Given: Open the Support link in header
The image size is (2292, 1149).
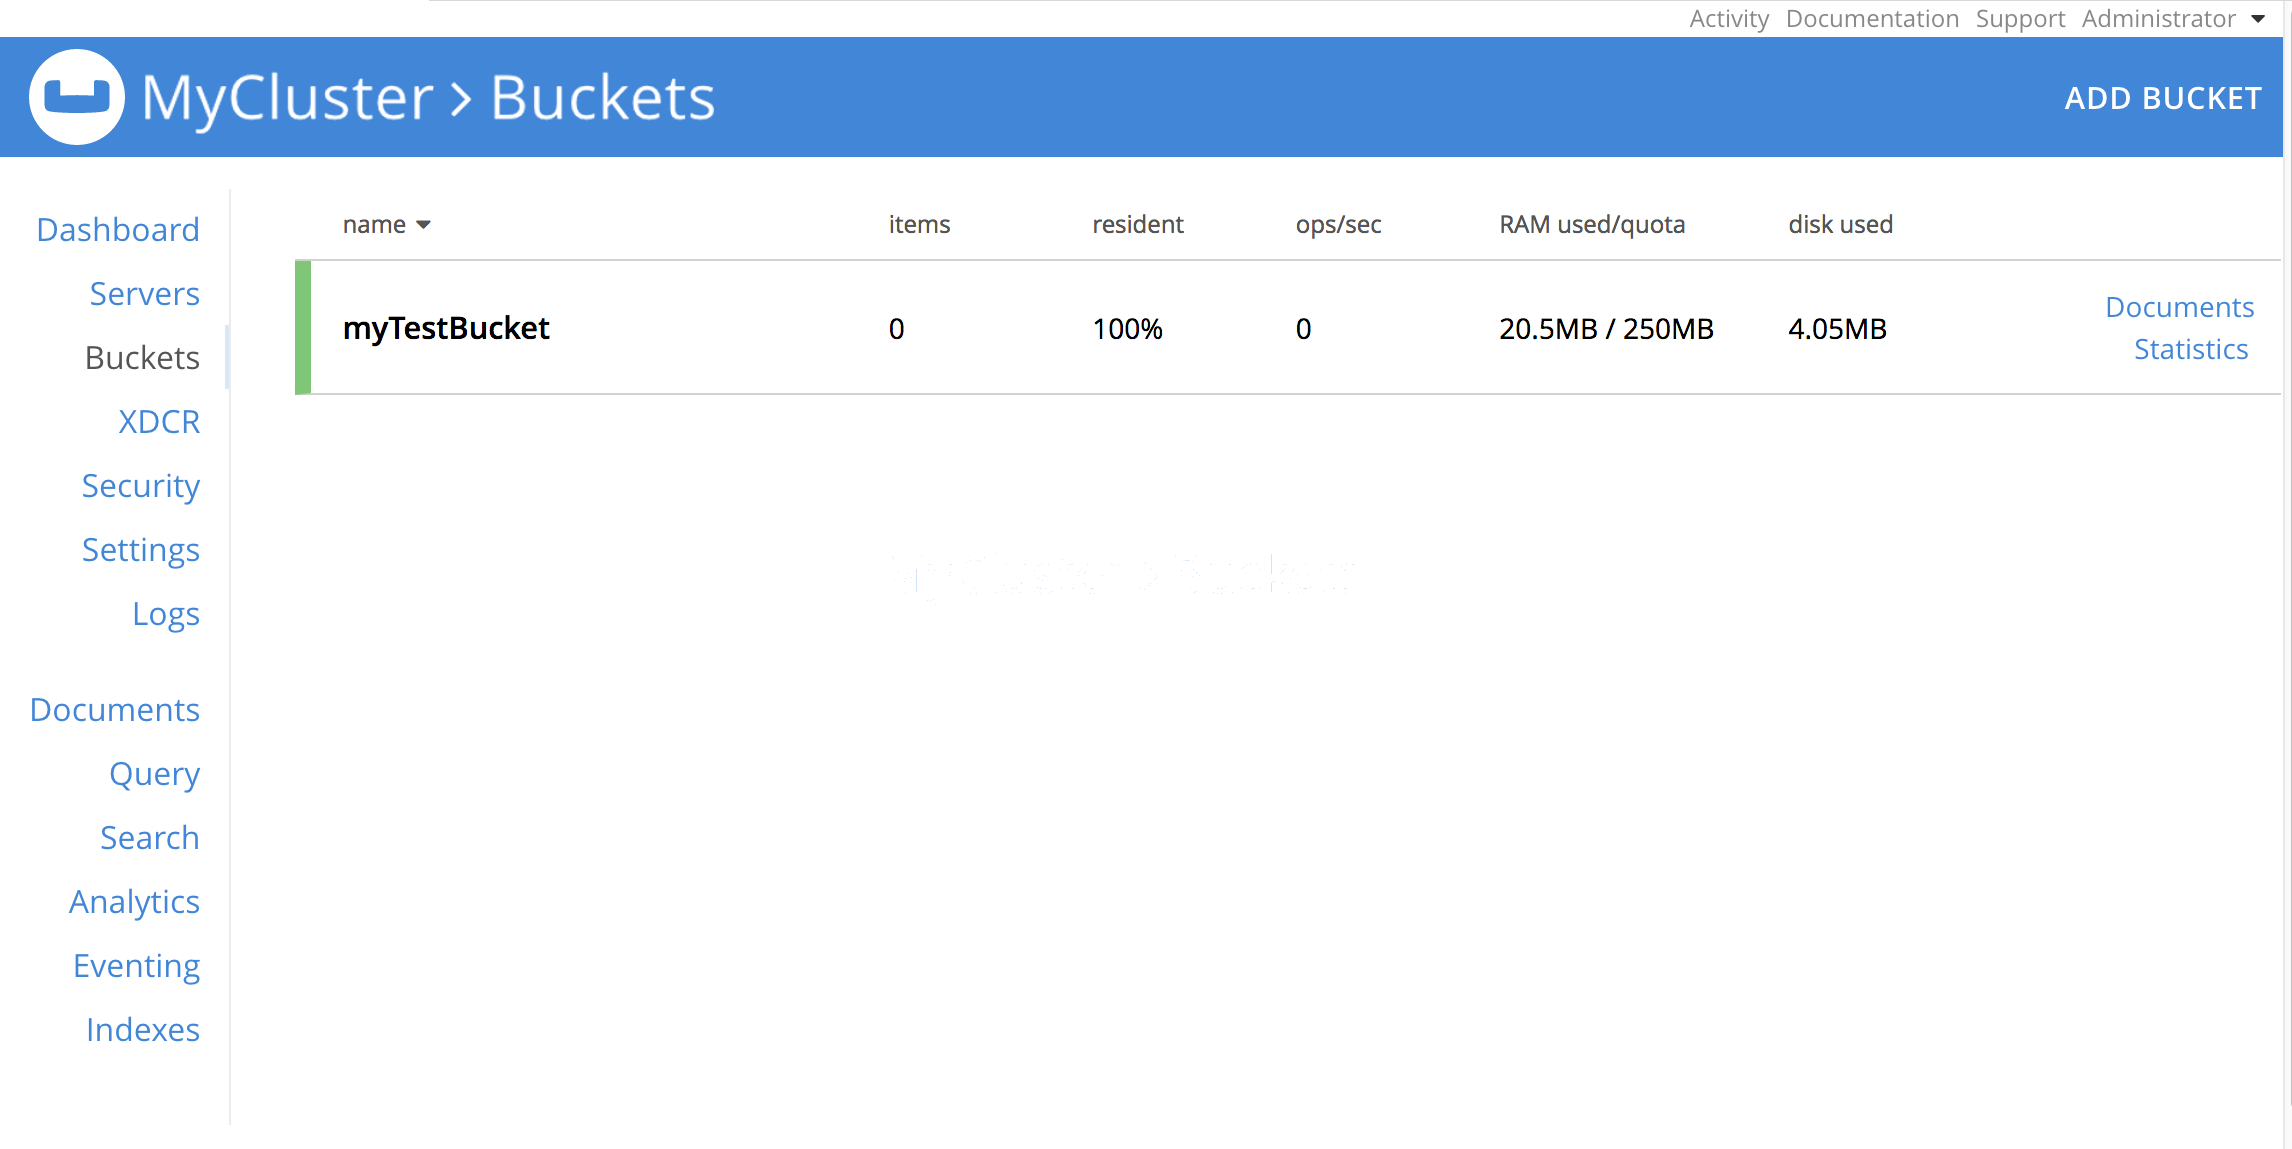Looking at the screenshot, I should coord(2019,19).
